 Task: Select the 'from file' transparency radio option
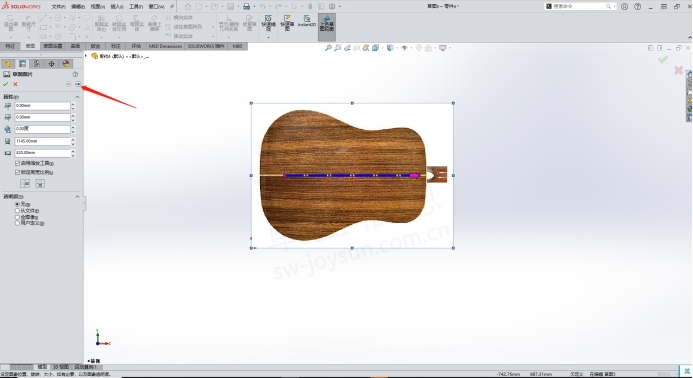17,211
